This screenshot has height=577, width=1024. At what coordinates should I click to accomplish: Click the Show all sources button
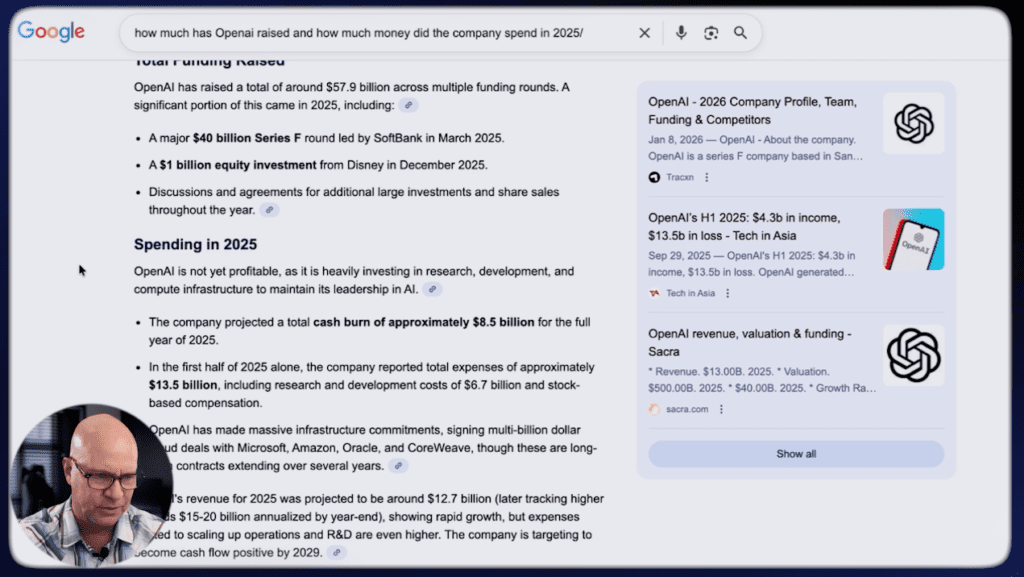pyautogui.click(x=796, y=454)
